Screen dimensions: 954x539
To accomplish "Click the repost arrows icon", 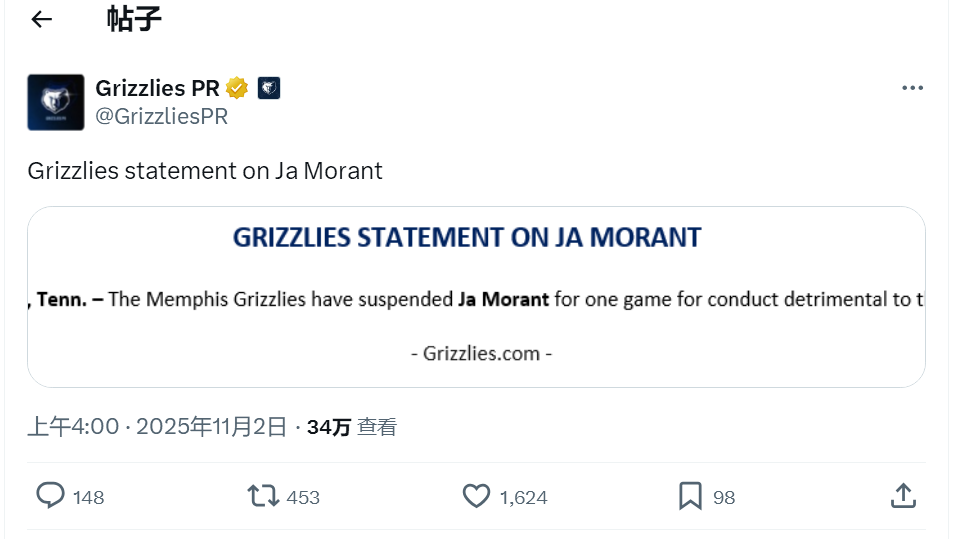I will pos(263,495).
